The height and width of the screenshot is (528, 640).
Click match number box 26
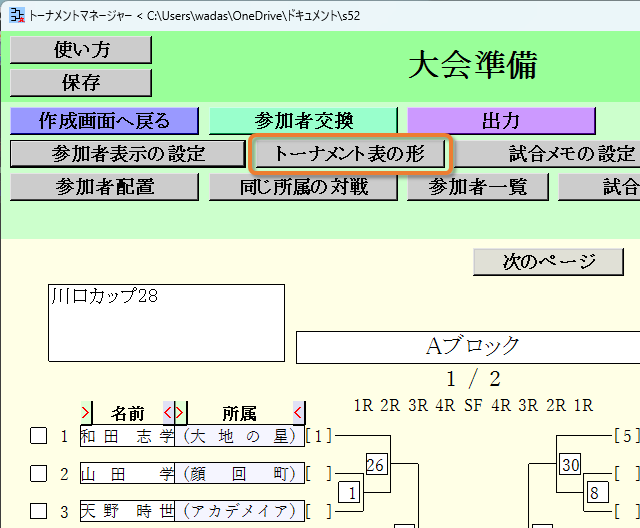coord(376,464)
